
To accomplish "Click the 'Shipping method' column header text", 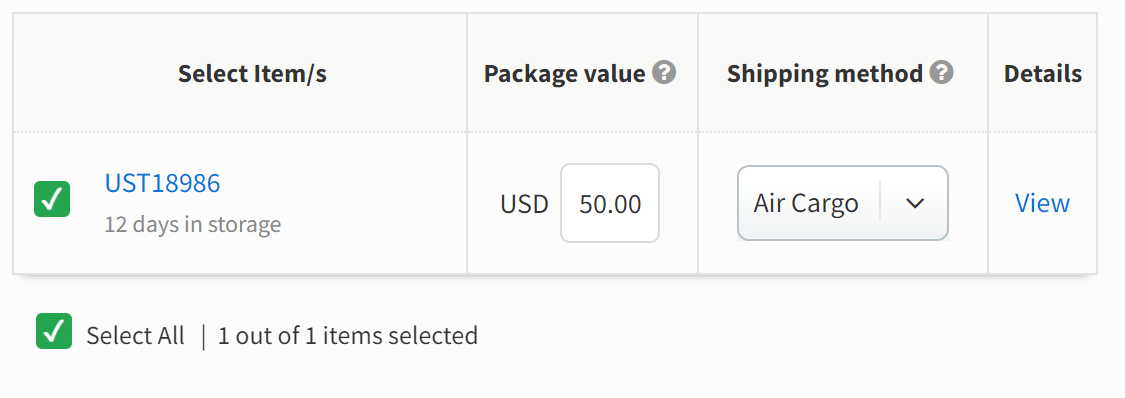I will pos(824,74).
